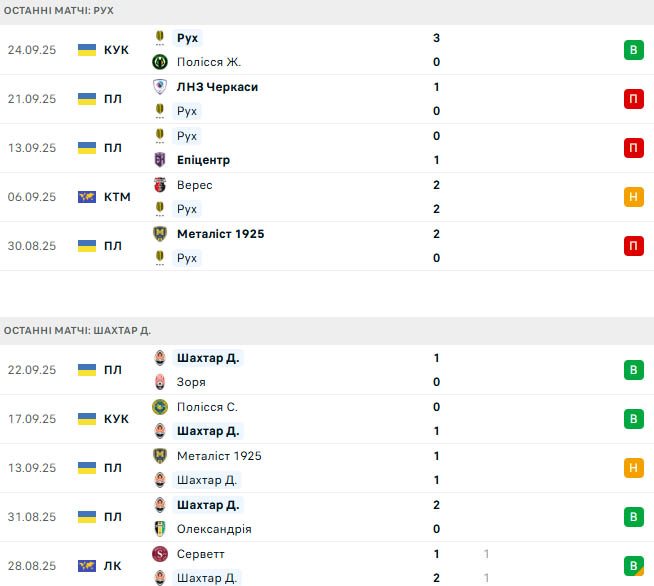This screenshot has height=586, width=654.
Task: Click the Епіцентр team crest
Action: tap(159, 160)
